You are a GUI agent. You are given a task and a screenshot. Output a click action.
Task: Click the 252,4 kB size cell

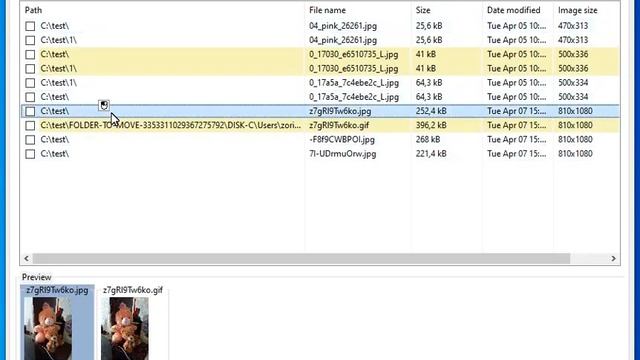pos(431,111)
